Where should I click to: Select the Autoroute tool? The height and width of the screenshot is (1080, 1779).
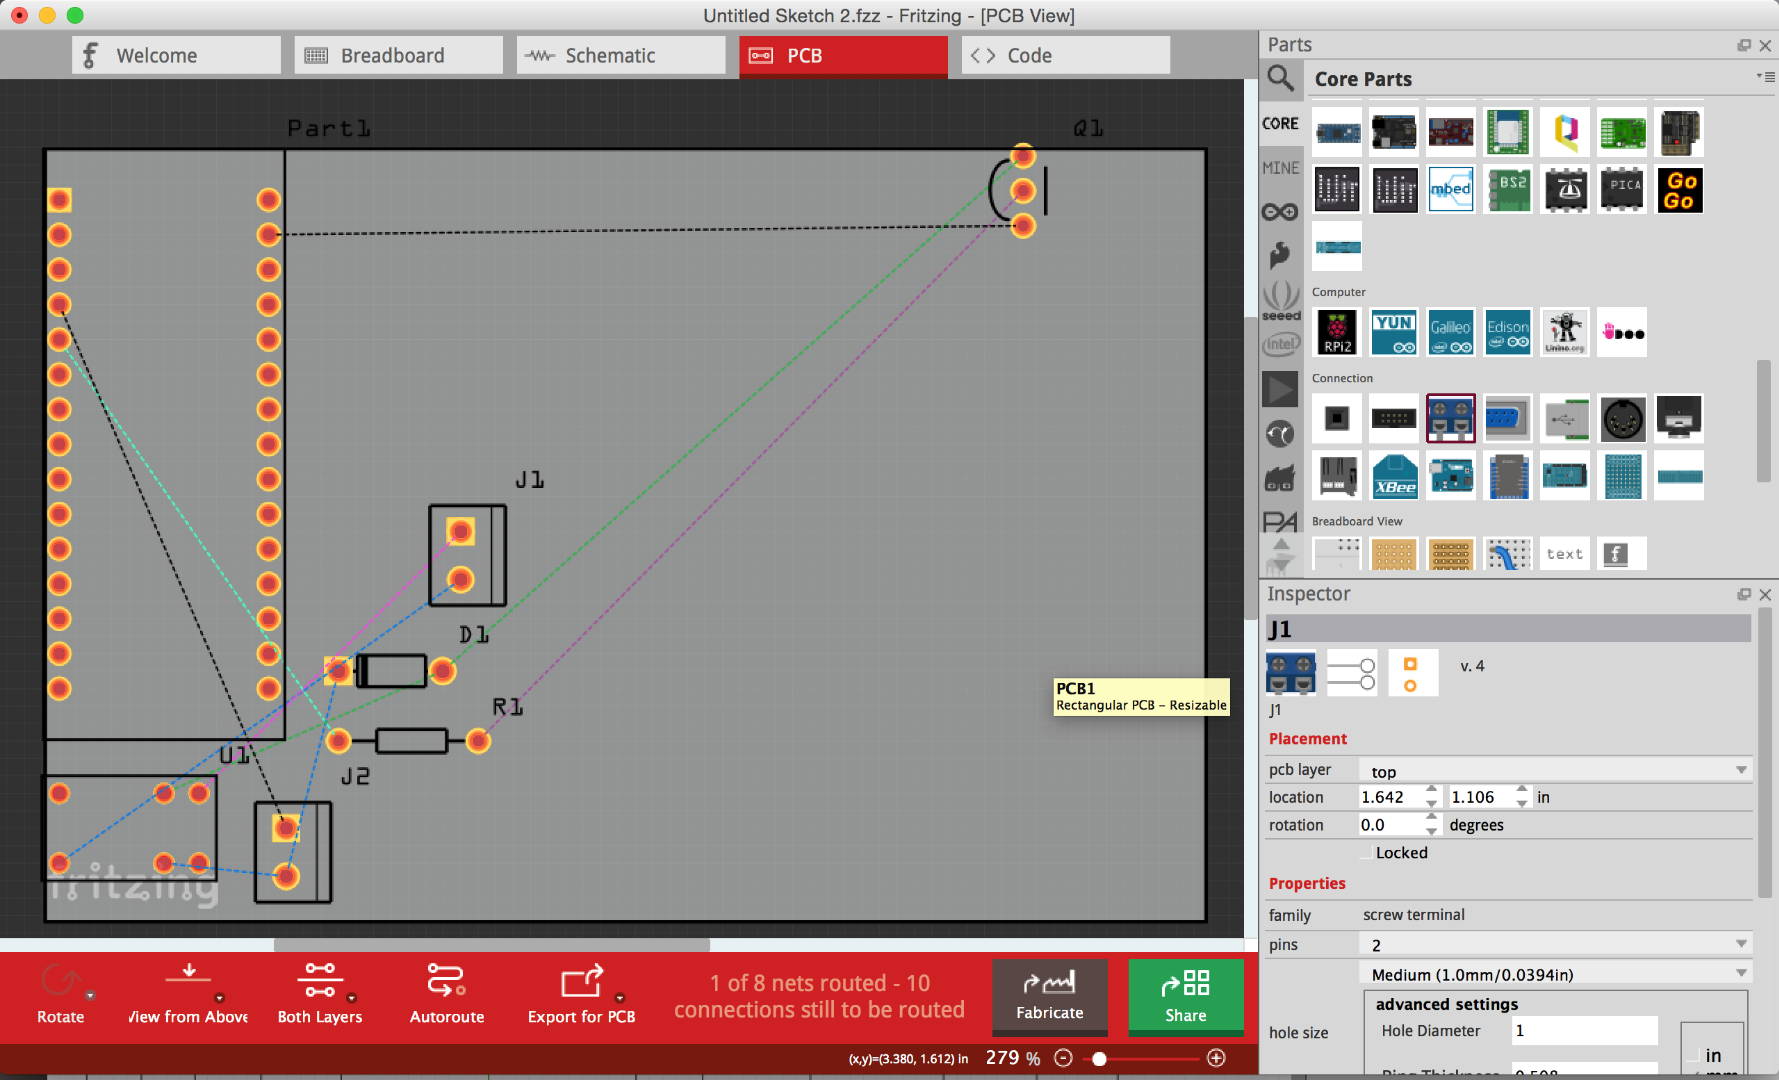[446, 993]
